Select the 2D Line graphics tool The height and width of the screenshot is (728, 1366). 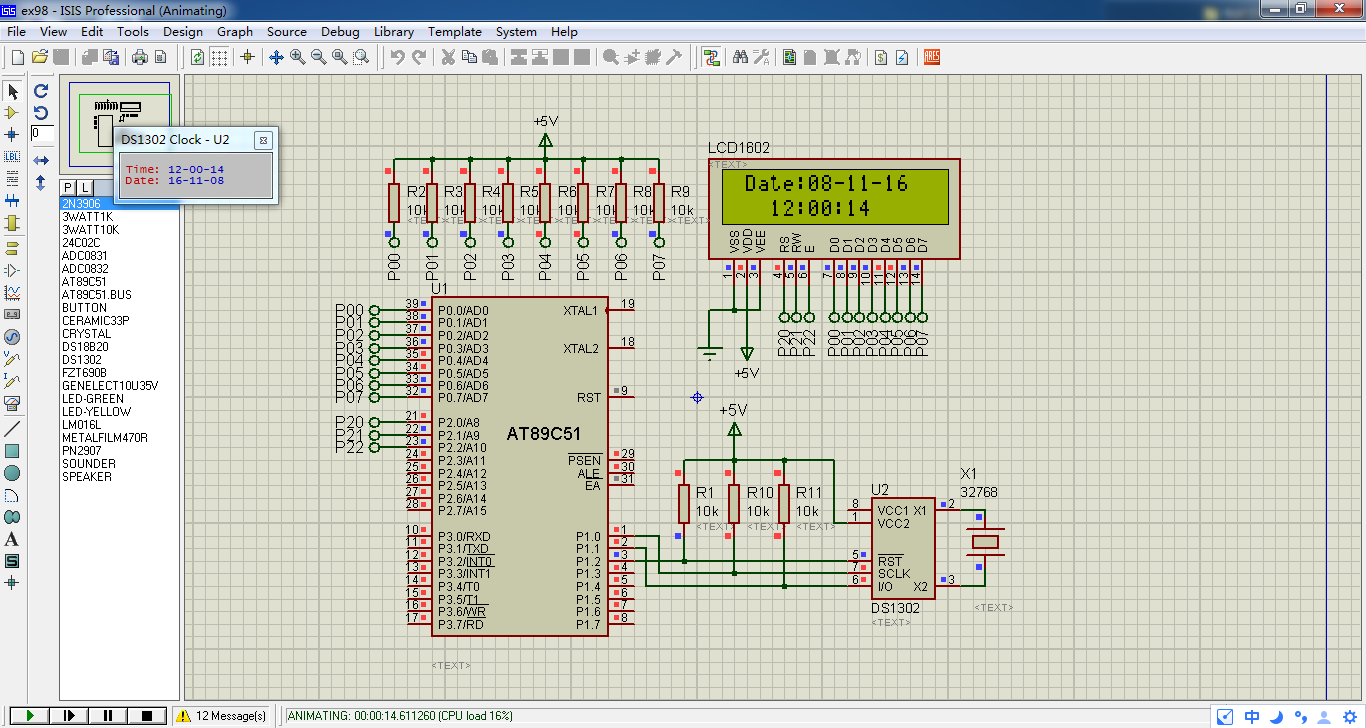point(12,429)
